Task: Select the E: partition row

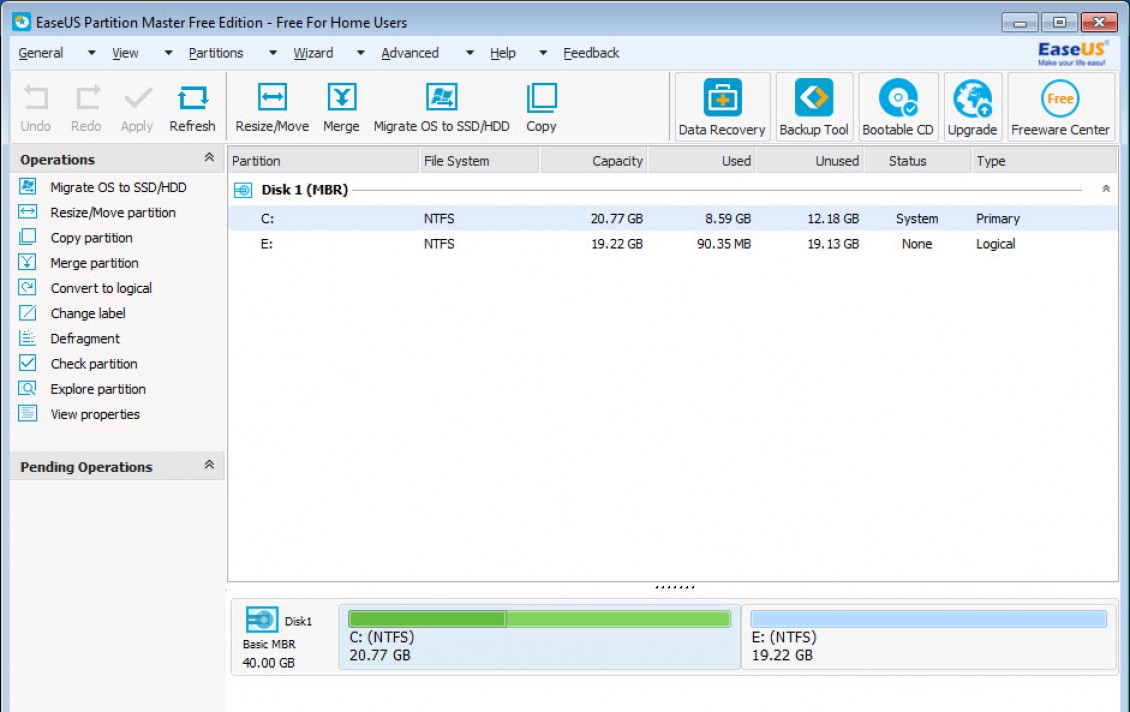Action: pyautogui.click(x=672, y=244)
